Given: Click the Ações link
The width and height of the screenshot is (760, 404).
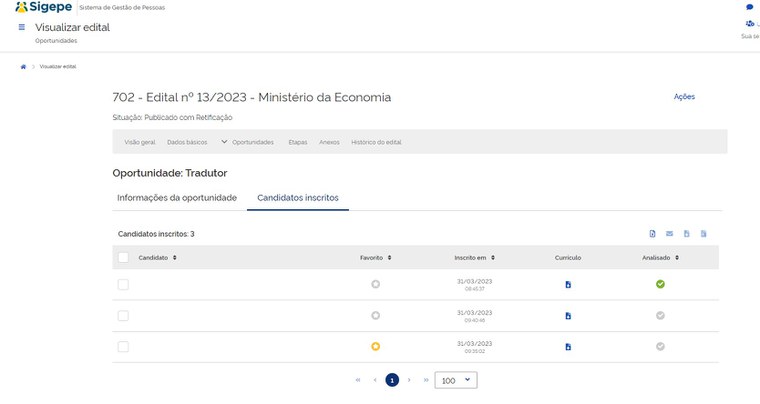Looking at the screenshot, I should [x=684, y=97].
